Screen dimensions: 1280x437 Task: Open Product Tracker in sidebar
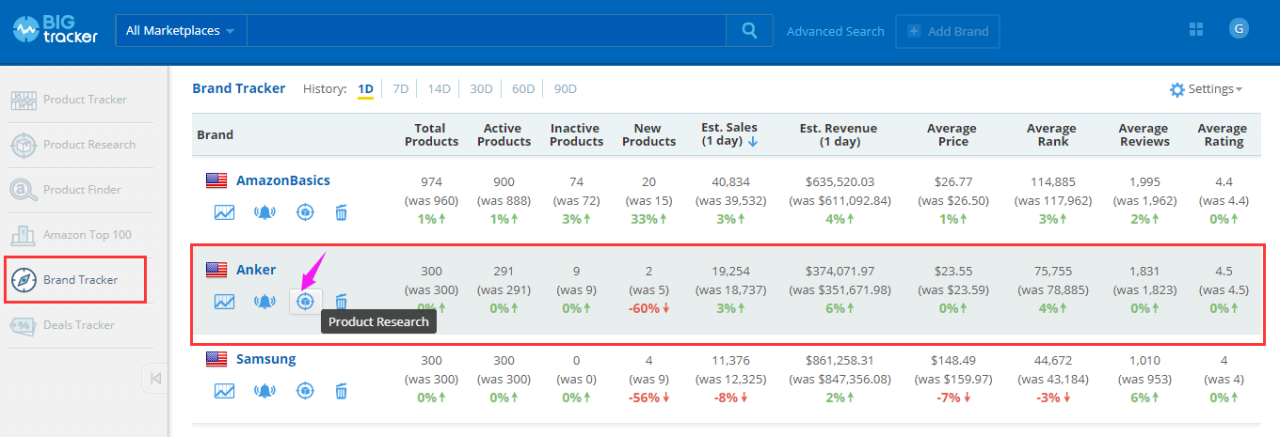[80, 100]
